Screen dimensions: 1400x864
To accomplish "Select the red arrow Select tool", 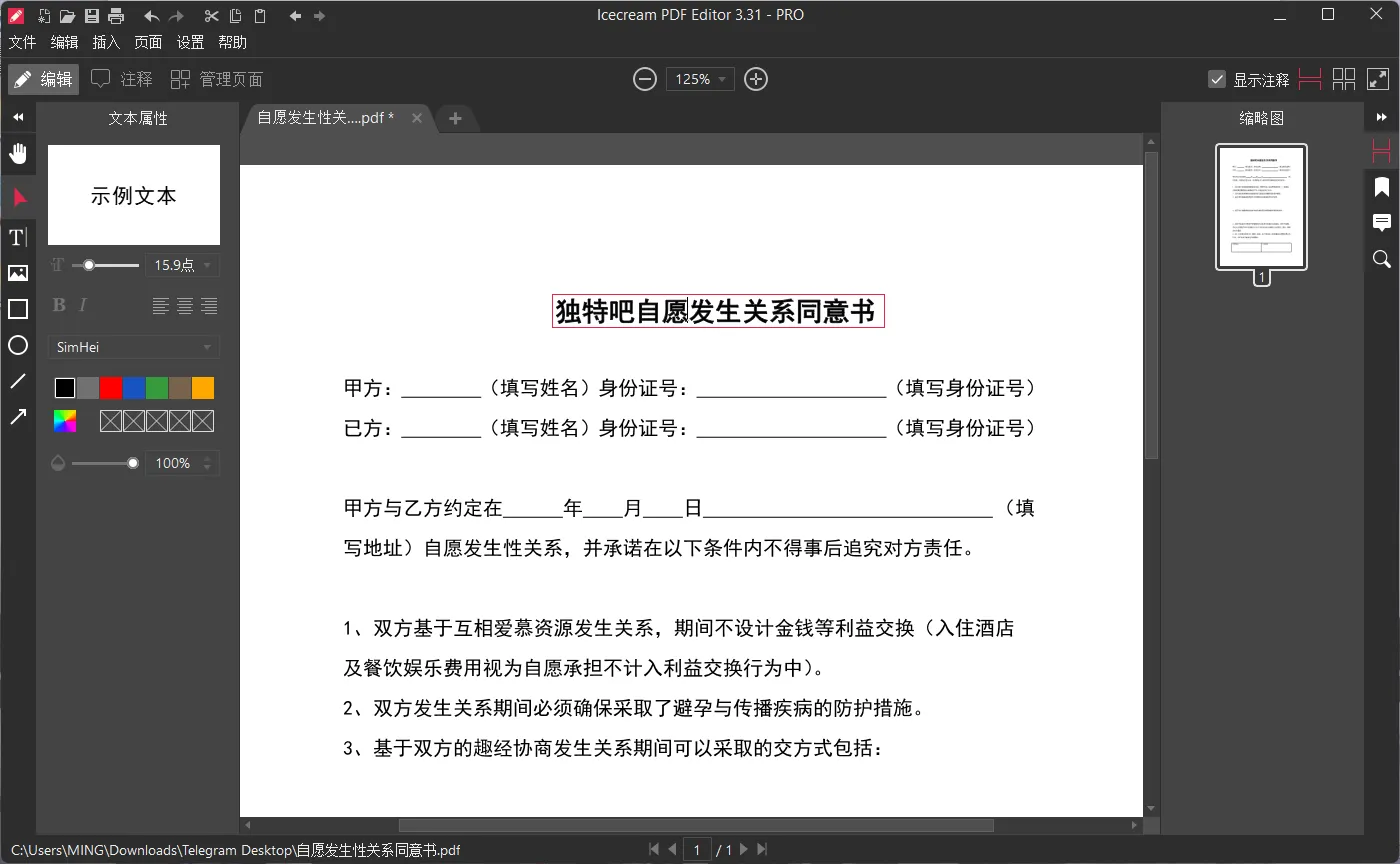I will click(x=18, y=197).
